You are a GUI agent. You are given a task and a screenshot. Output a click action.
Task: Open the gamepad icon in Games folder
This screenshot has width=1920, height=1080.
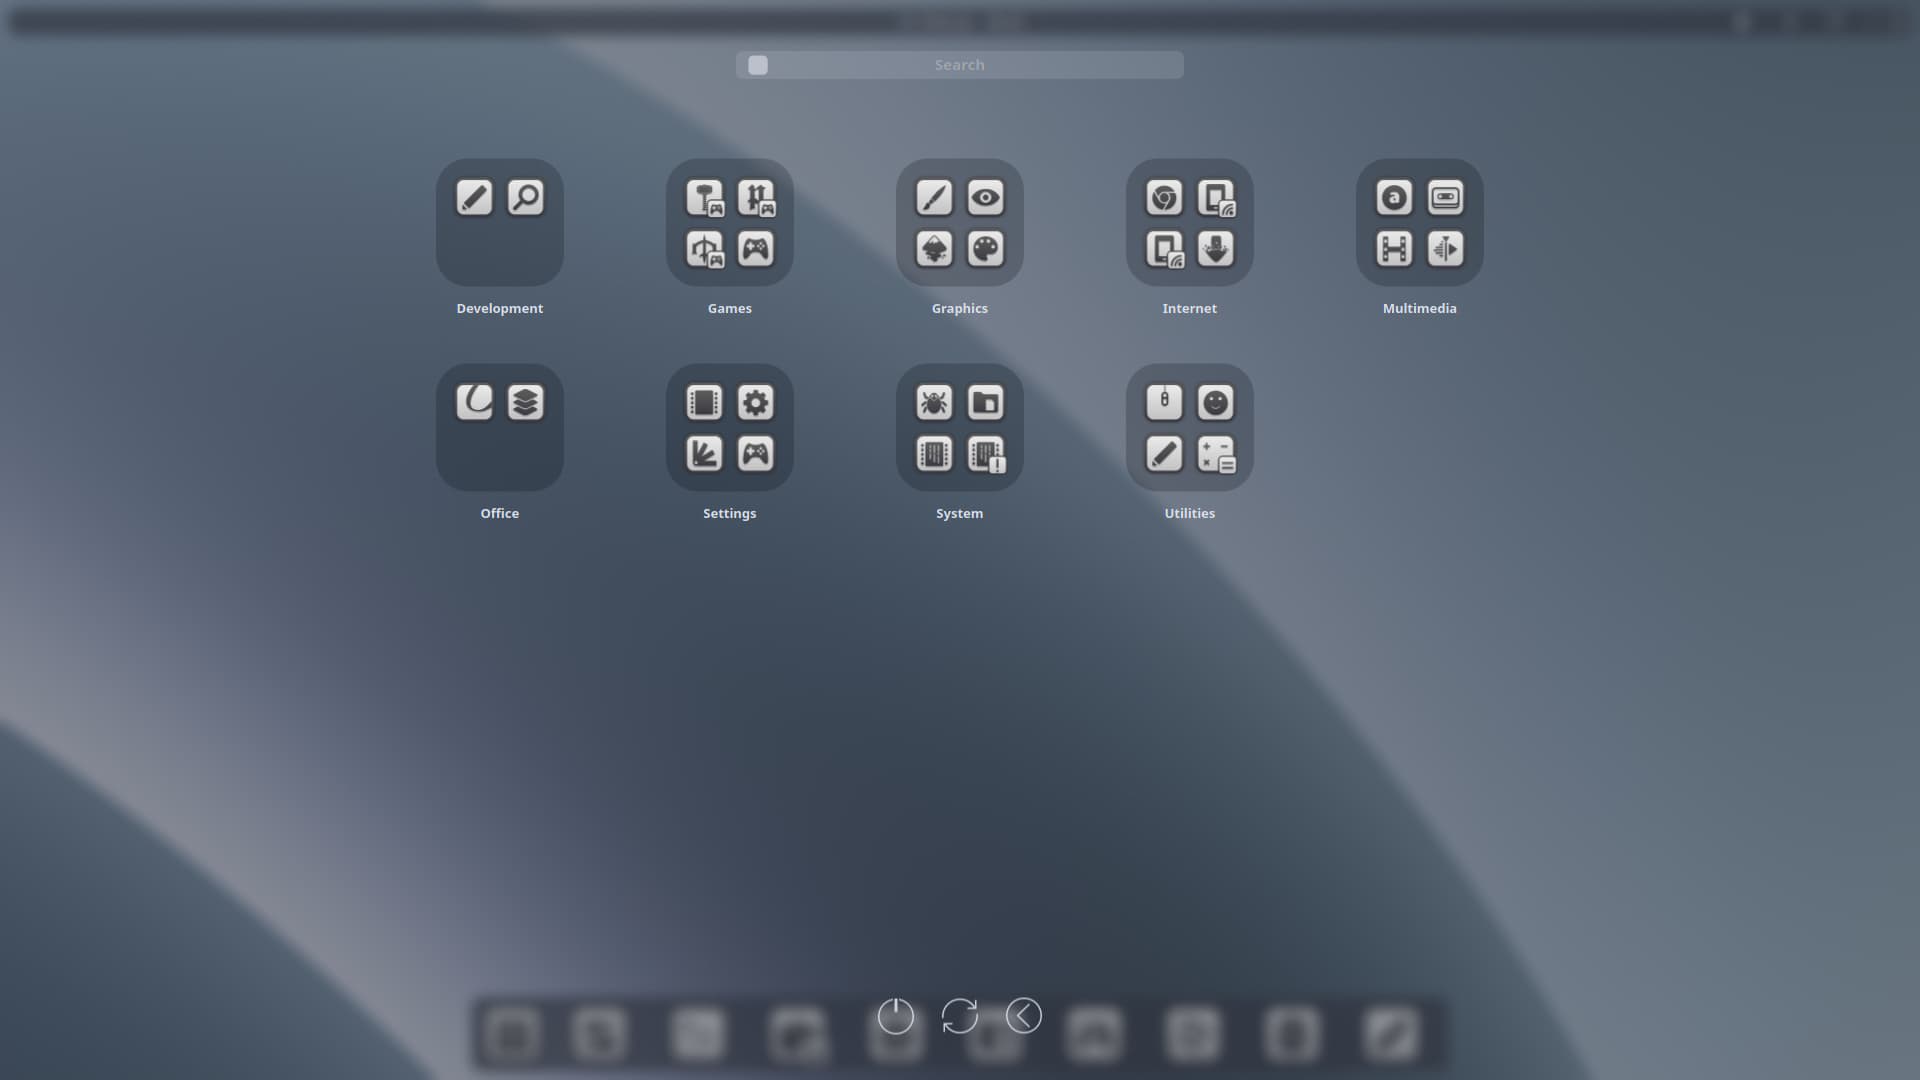(x=756, y=249)
